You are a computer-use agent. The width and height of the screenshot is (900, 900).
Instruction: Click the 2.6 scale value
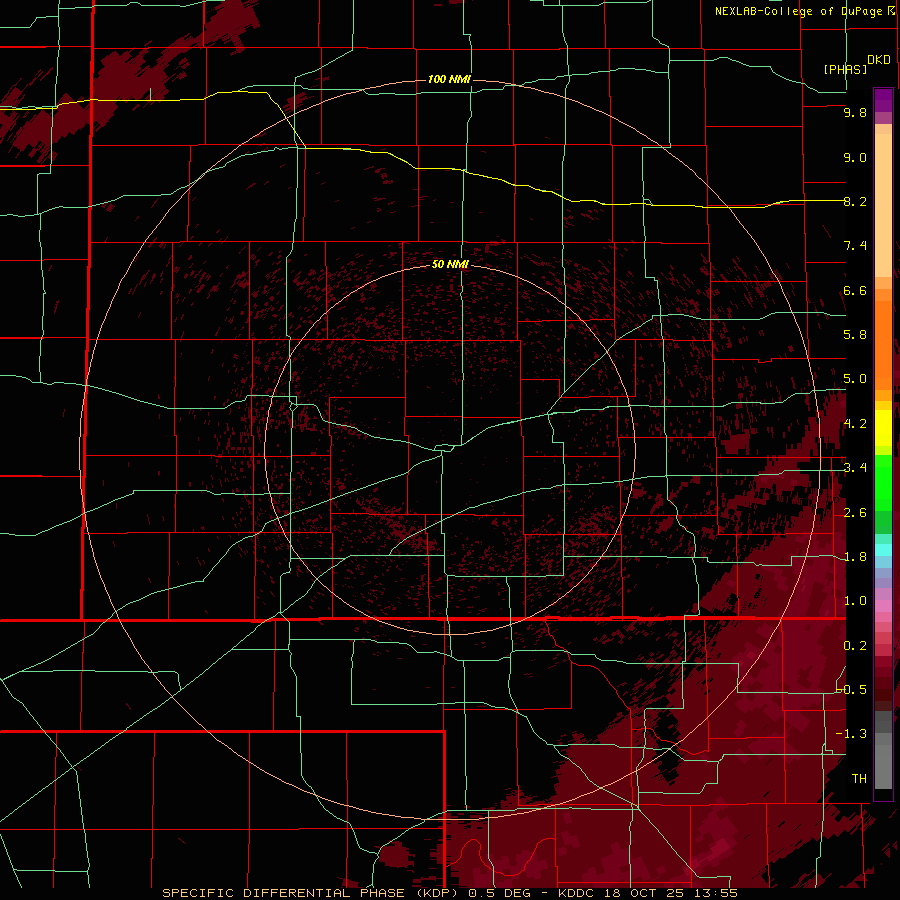coord(855,513)
